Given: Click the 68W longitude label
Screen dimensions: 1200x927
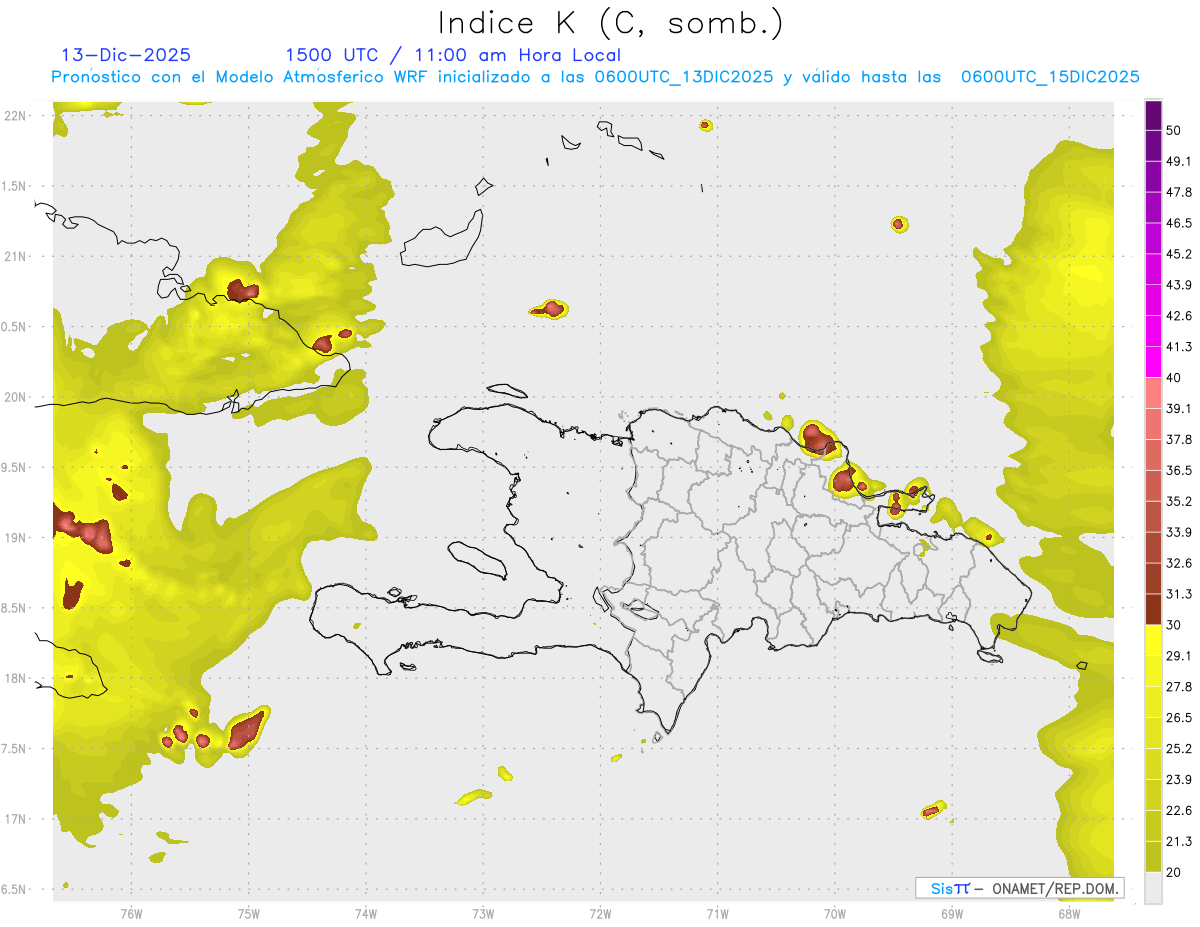Looking at the screenshot, I should coord(1069,913).
